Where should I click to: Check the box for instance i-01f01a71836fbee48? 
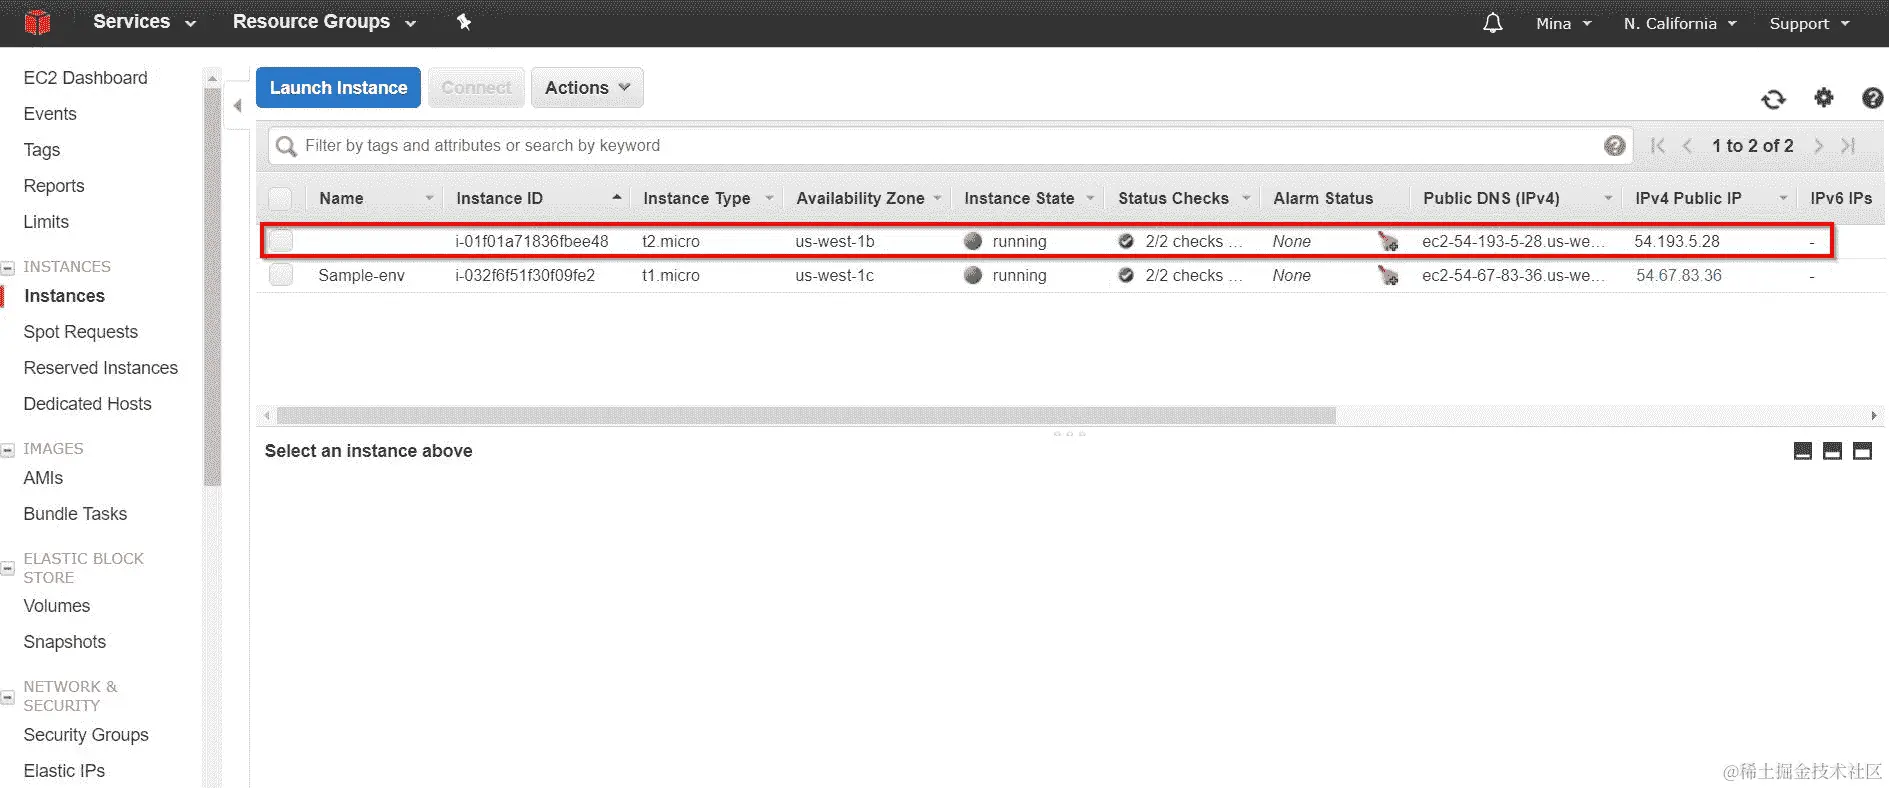281,241
